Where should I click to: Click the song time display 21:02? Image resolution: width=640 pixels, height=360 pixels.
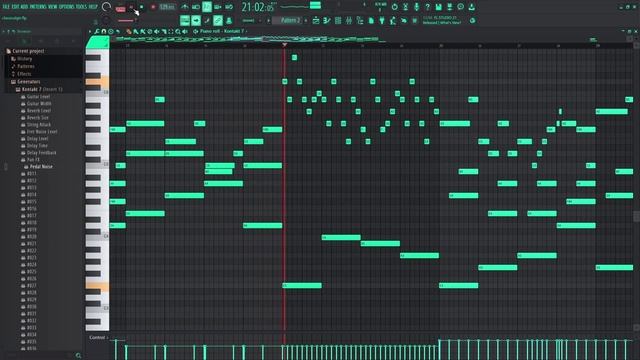(258, 7)
